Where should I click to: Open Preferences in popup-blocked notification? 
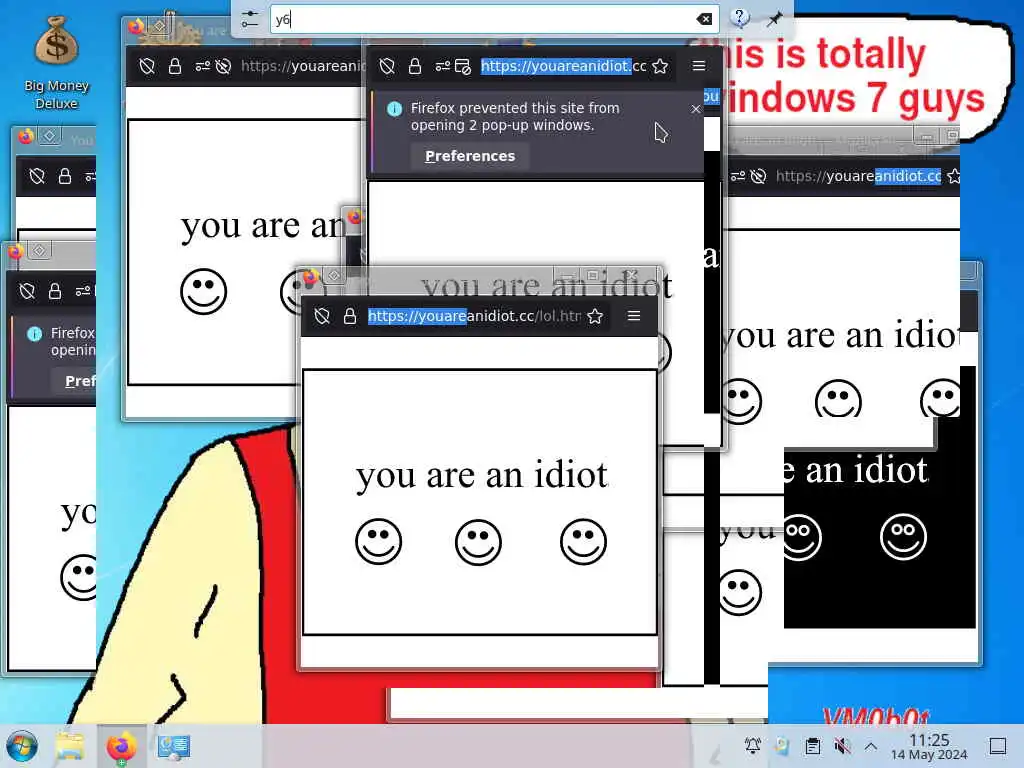coord(470,156)
